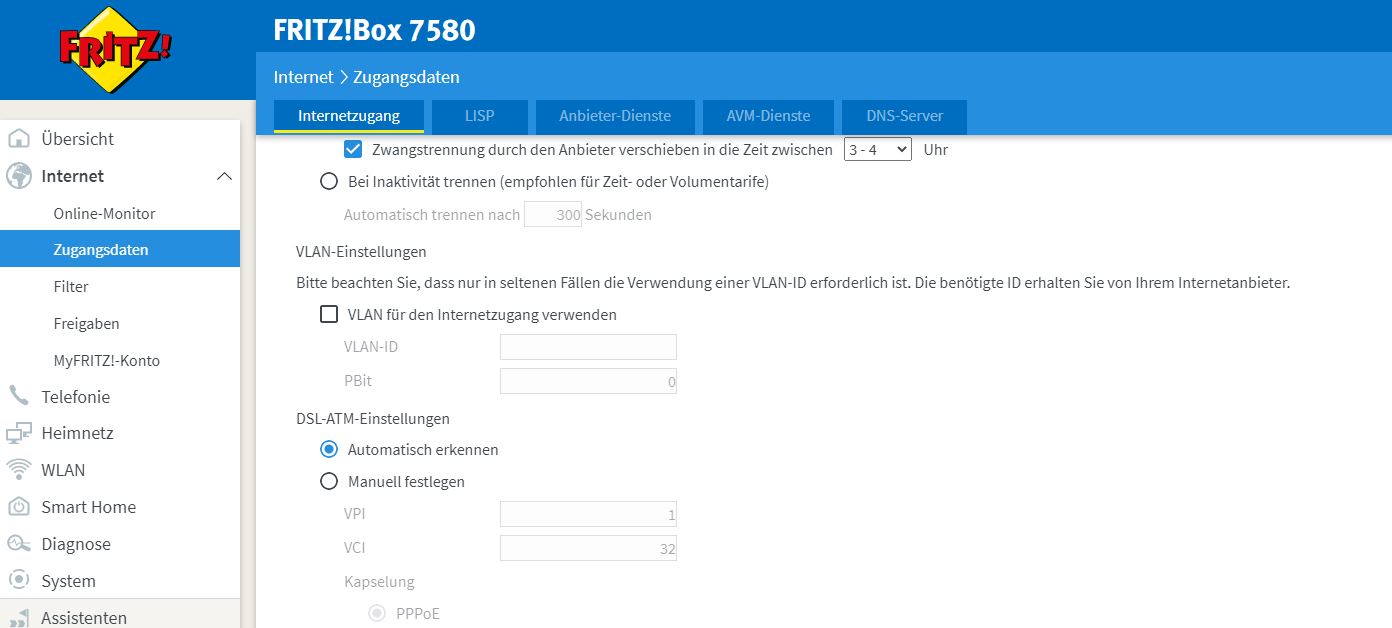Uncheck Zwangstrennung durch den Anbieter verschieben
Screen dimensions: 1392x628
pos(352,148)
